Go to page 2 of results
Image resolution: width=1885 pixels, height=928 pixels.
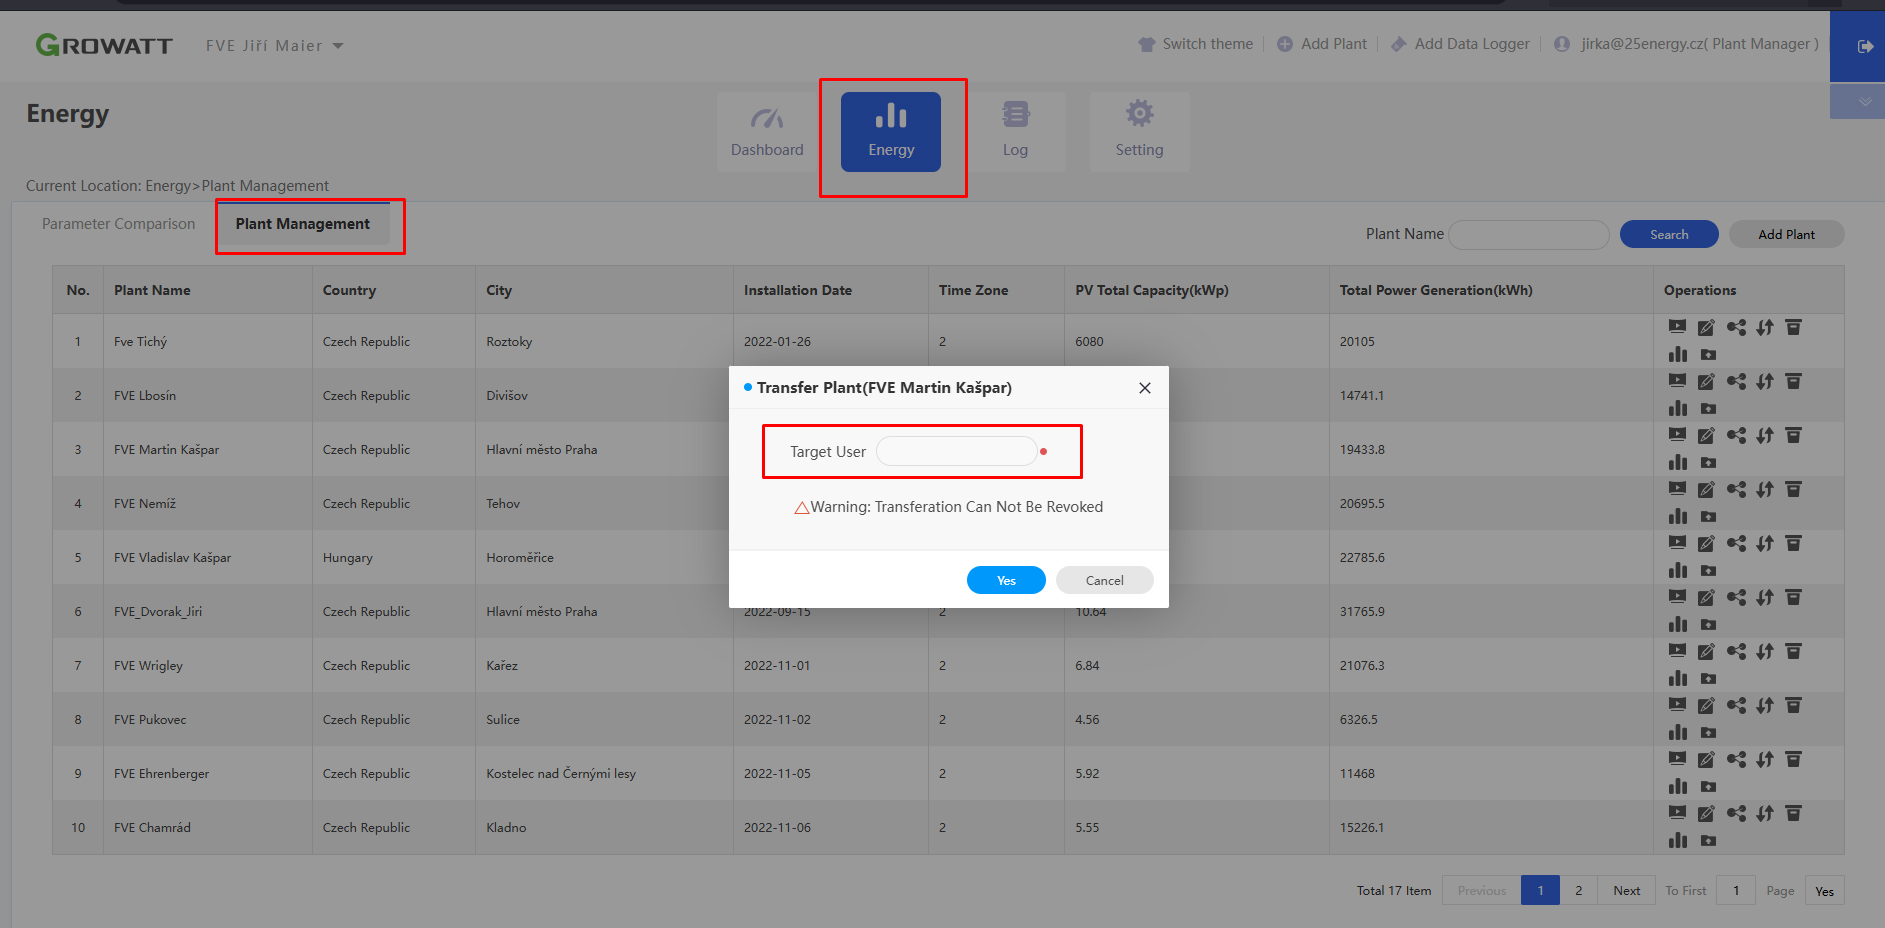click(x=1579, y=891)
